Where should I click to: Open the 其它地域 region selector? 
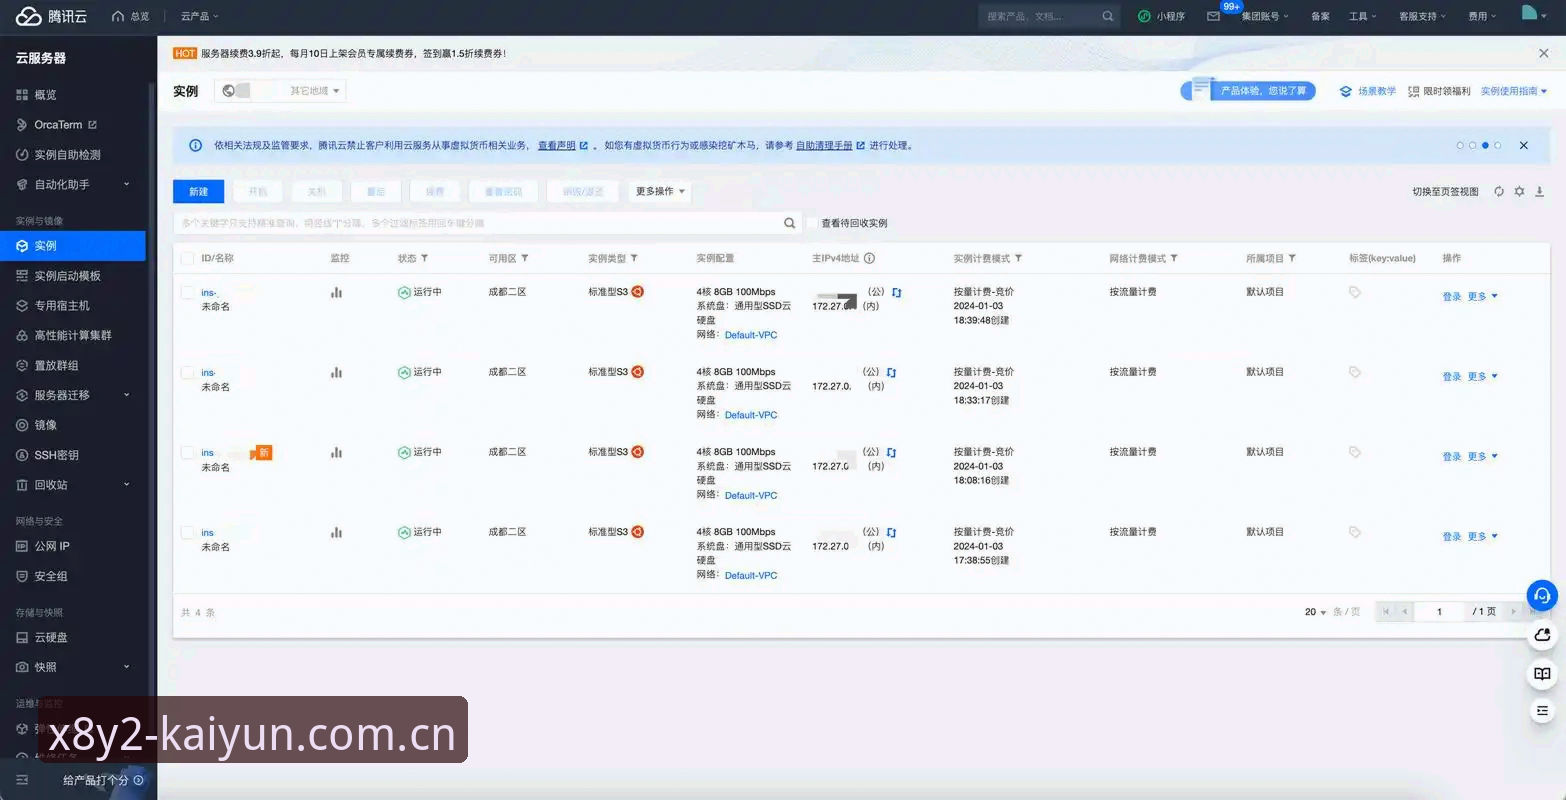tap(280, 91)
